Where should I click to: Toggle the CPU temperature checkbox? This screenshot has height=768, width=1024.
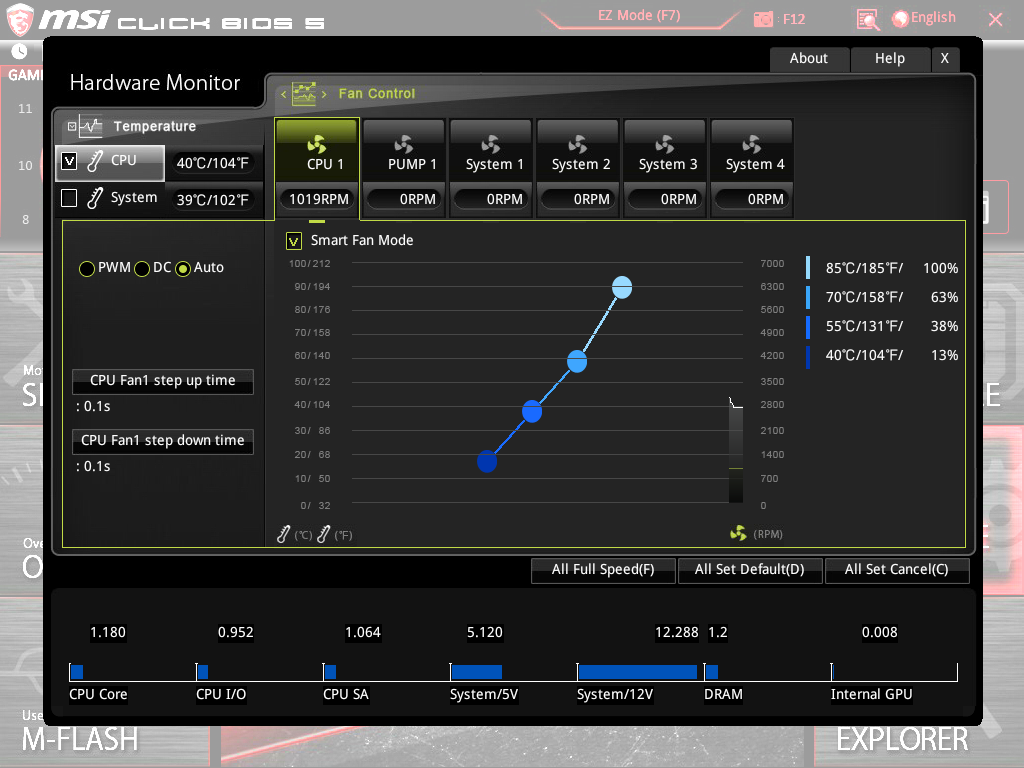69,161
